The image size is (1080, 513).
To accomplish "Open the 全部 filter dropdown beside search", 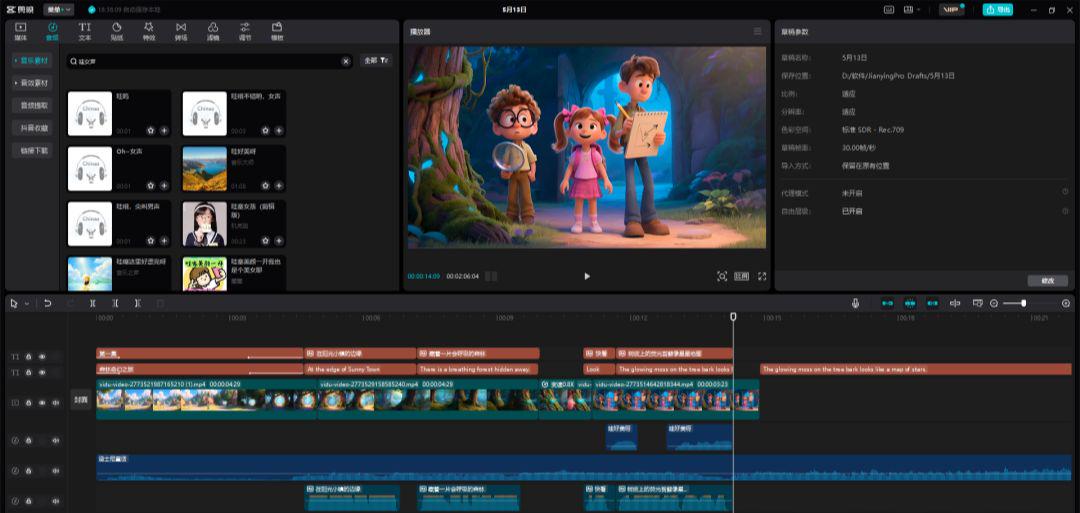I will tap(376, 61).
